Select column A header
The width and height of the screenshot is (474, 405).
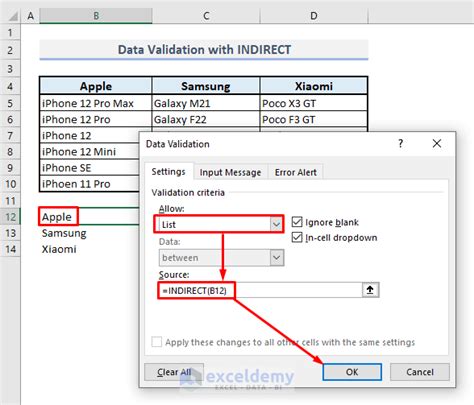(x=30, y=16)
